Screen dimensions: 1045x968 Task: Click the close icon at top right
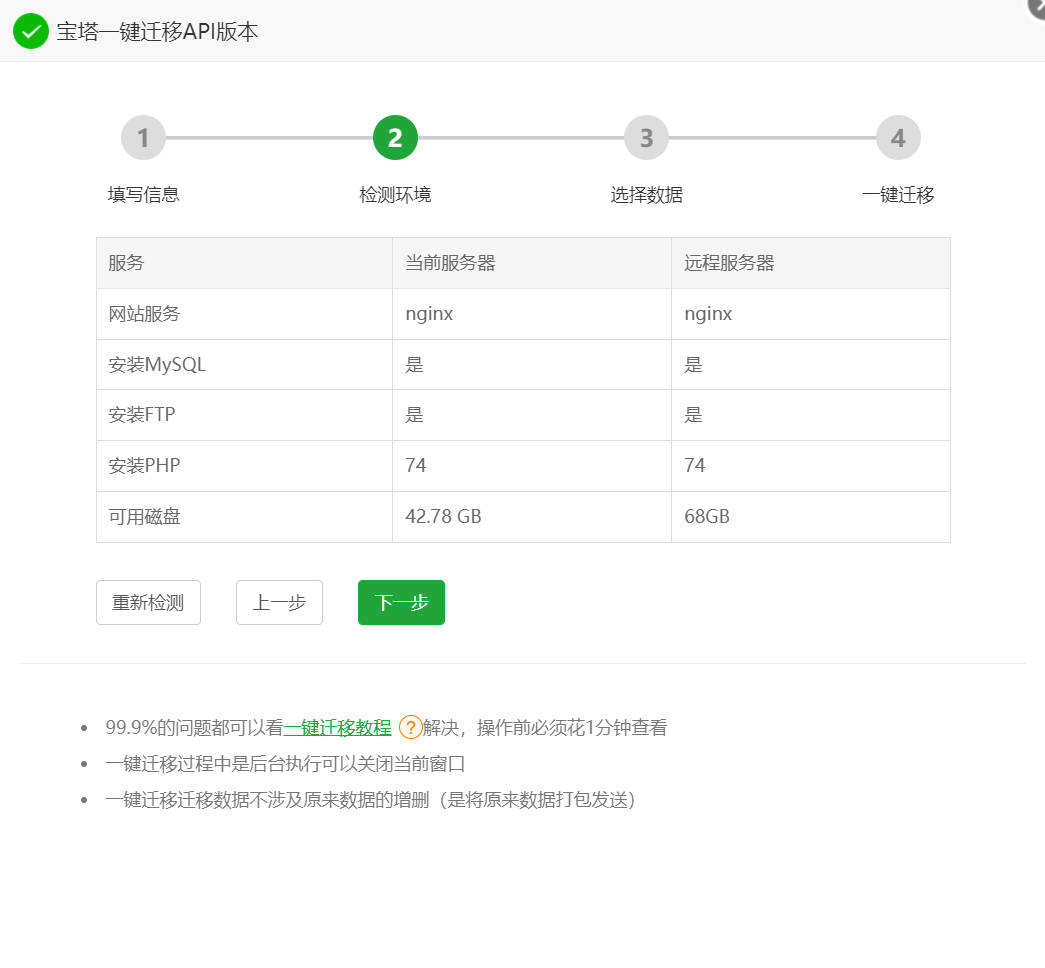pyautogui.click(x=1036, y=9)
